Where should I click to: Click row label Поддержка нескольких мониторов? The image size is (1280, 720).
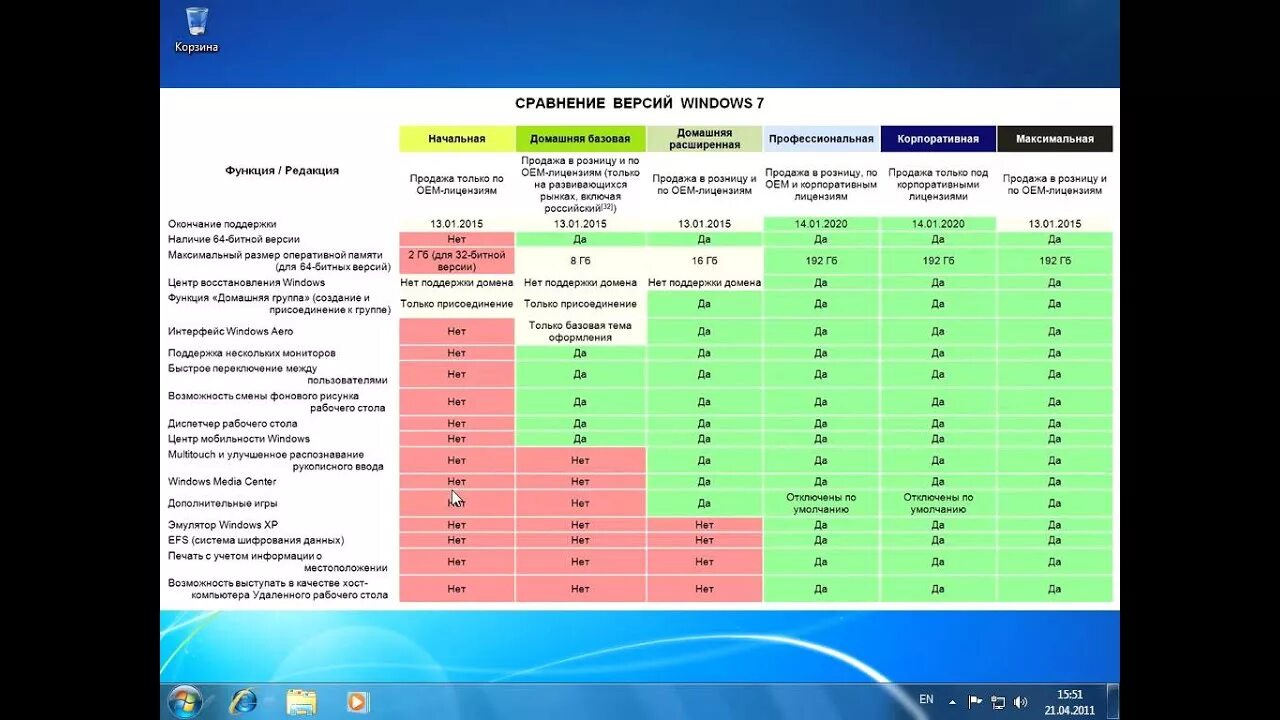[x=251, y=353]
